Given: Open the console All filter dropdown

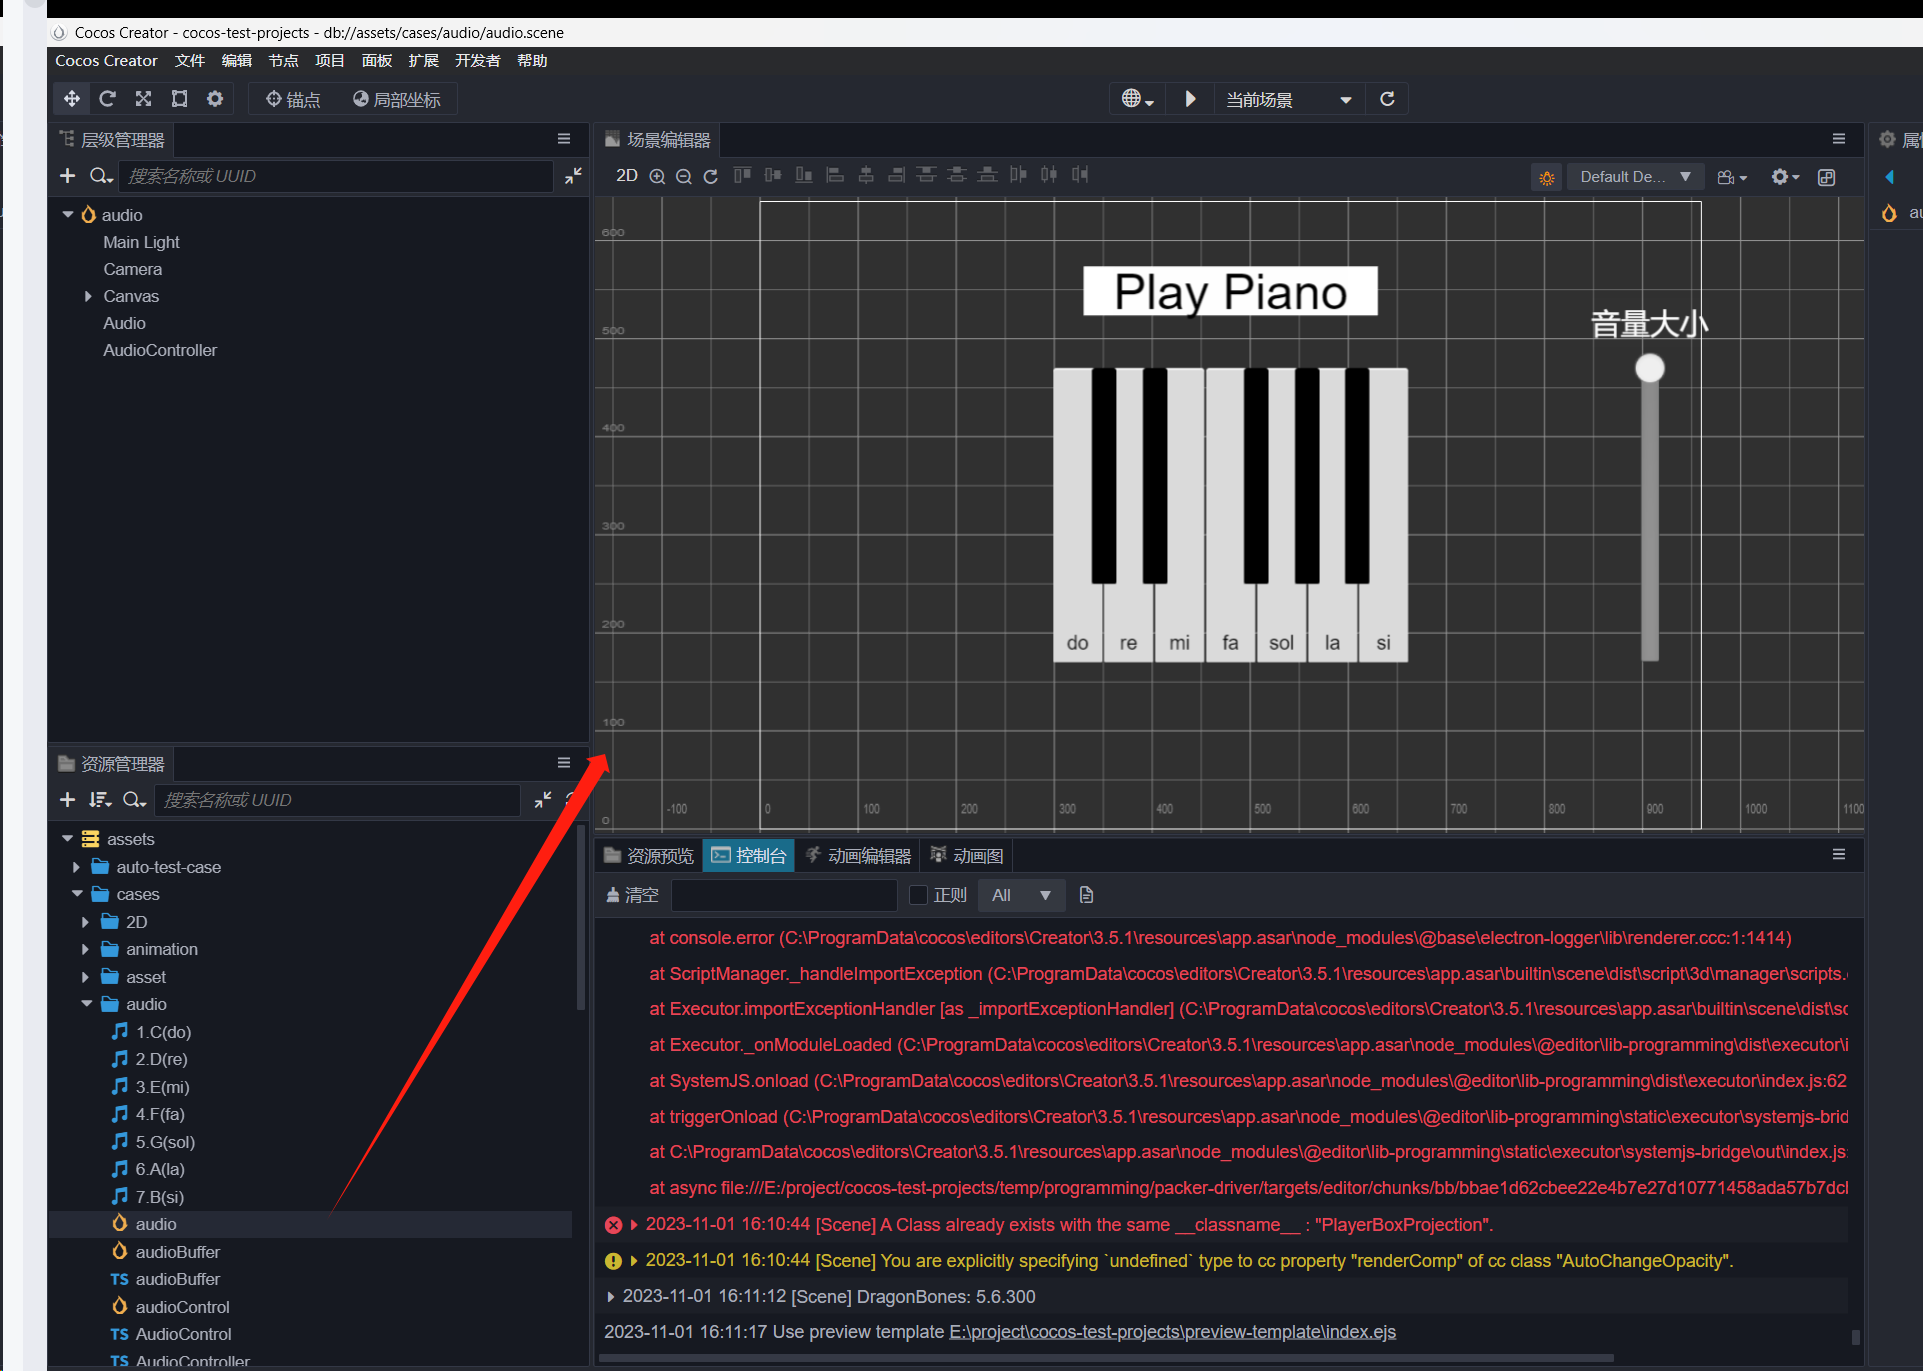Looking at the screenshot, I should (x=1020, y=895).
